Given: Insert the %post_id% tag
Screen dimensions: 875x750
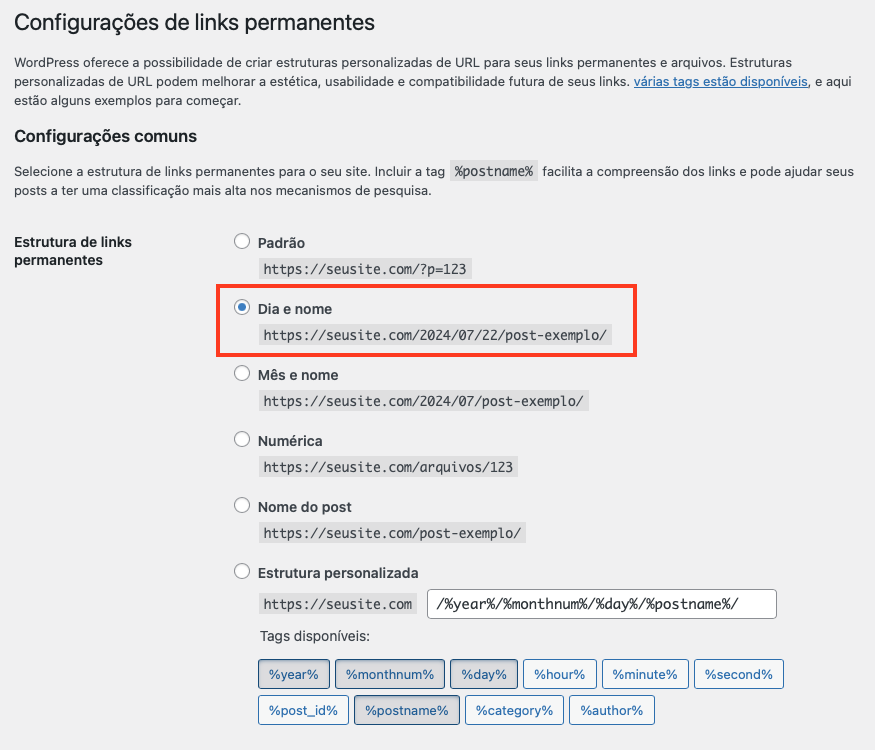Looking at the screenshot, I should tap(303, 710).
